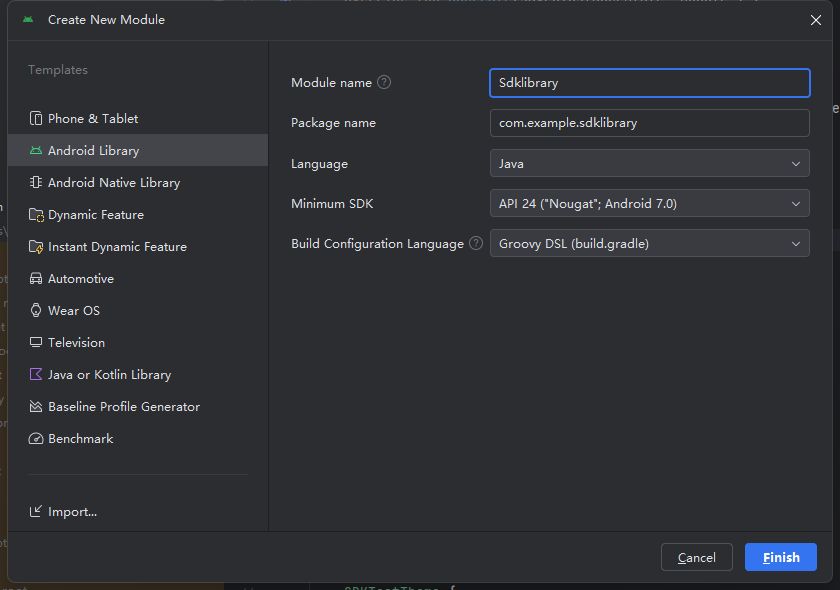840x590 pixels.
Task: Click the Create New Module title text
Action: click(106, 20)
